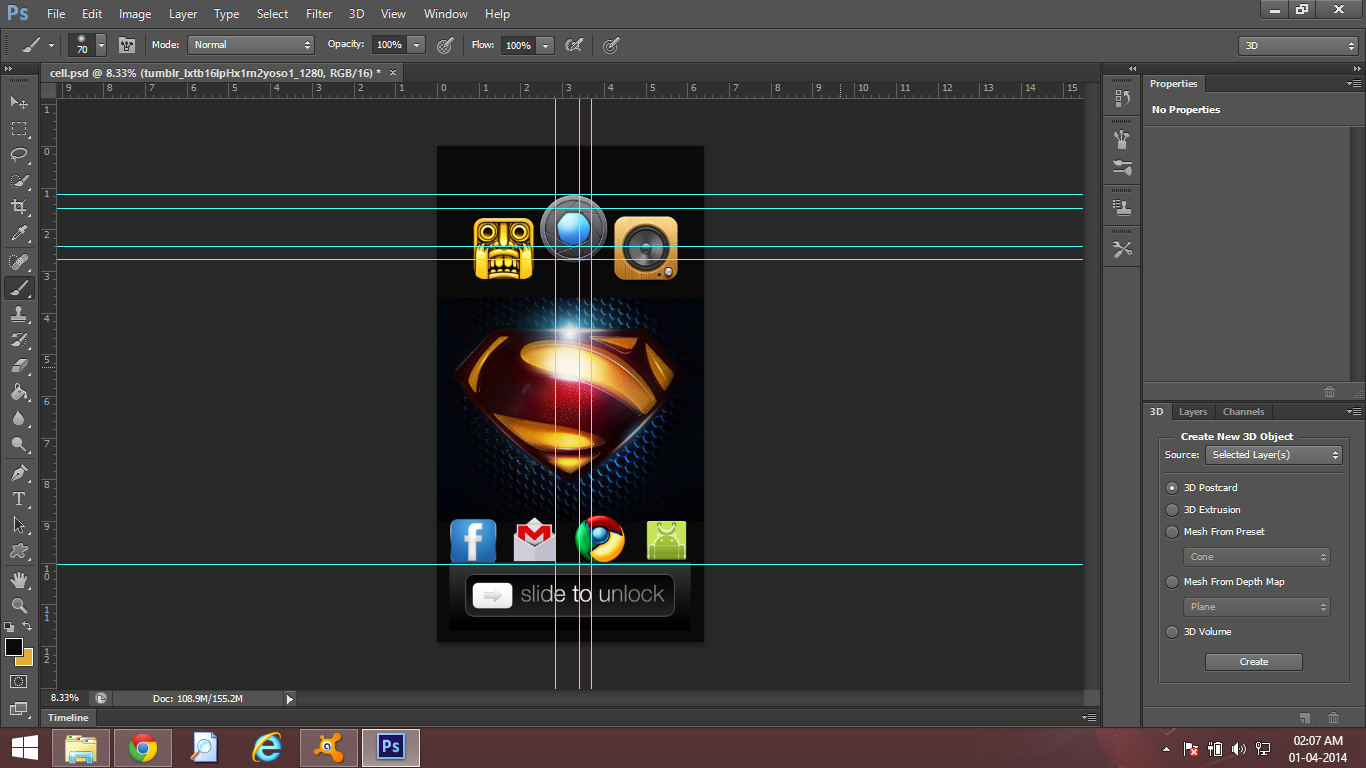Select the Crop tool

coord(19,207)
